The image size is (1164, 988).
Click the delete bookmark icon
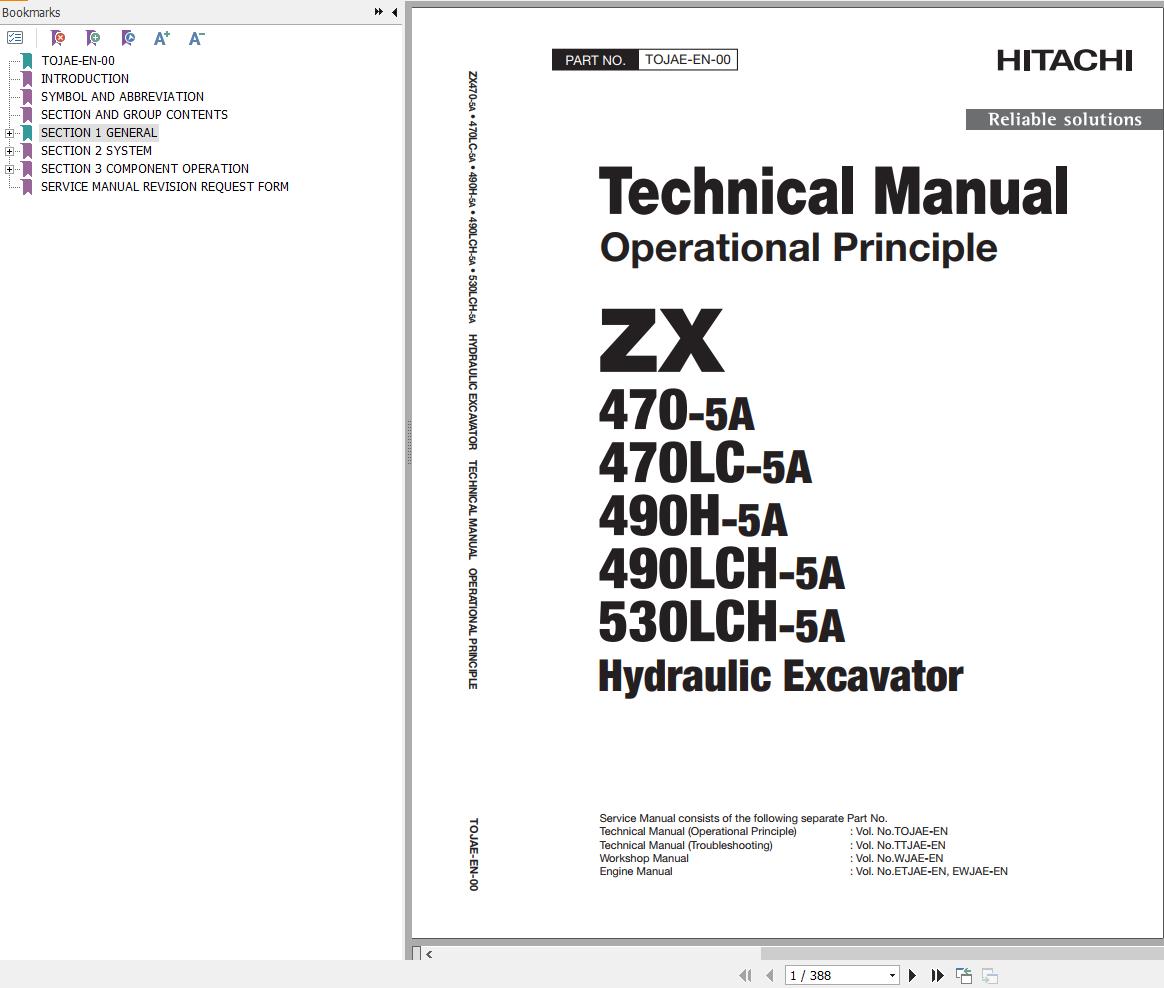click(57, 37)
